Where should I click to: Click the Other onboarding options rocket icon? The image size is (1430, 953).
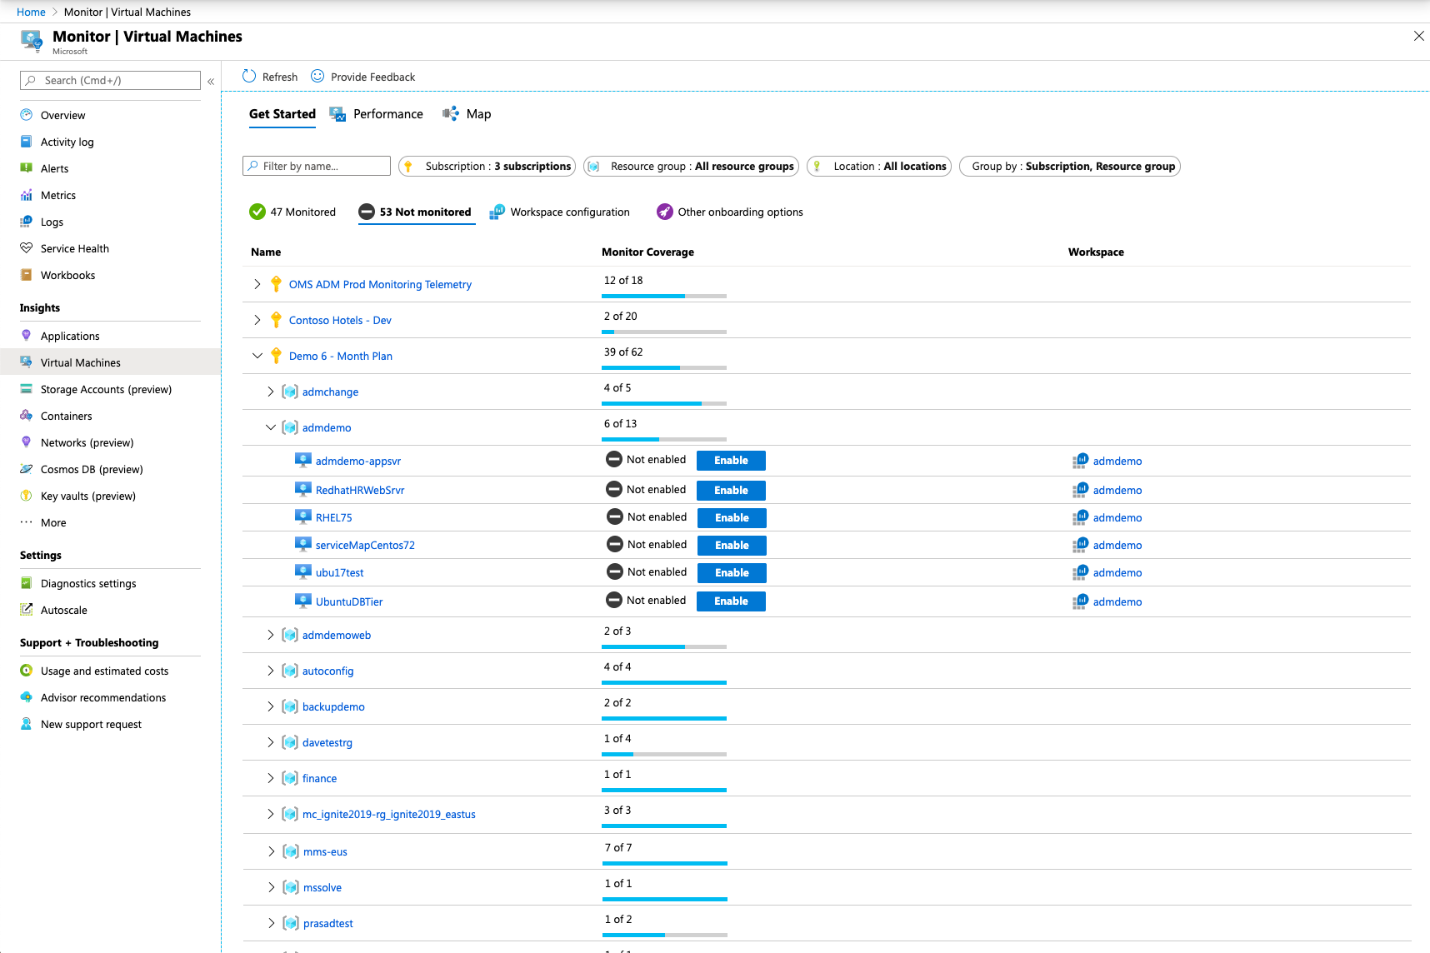665,212
